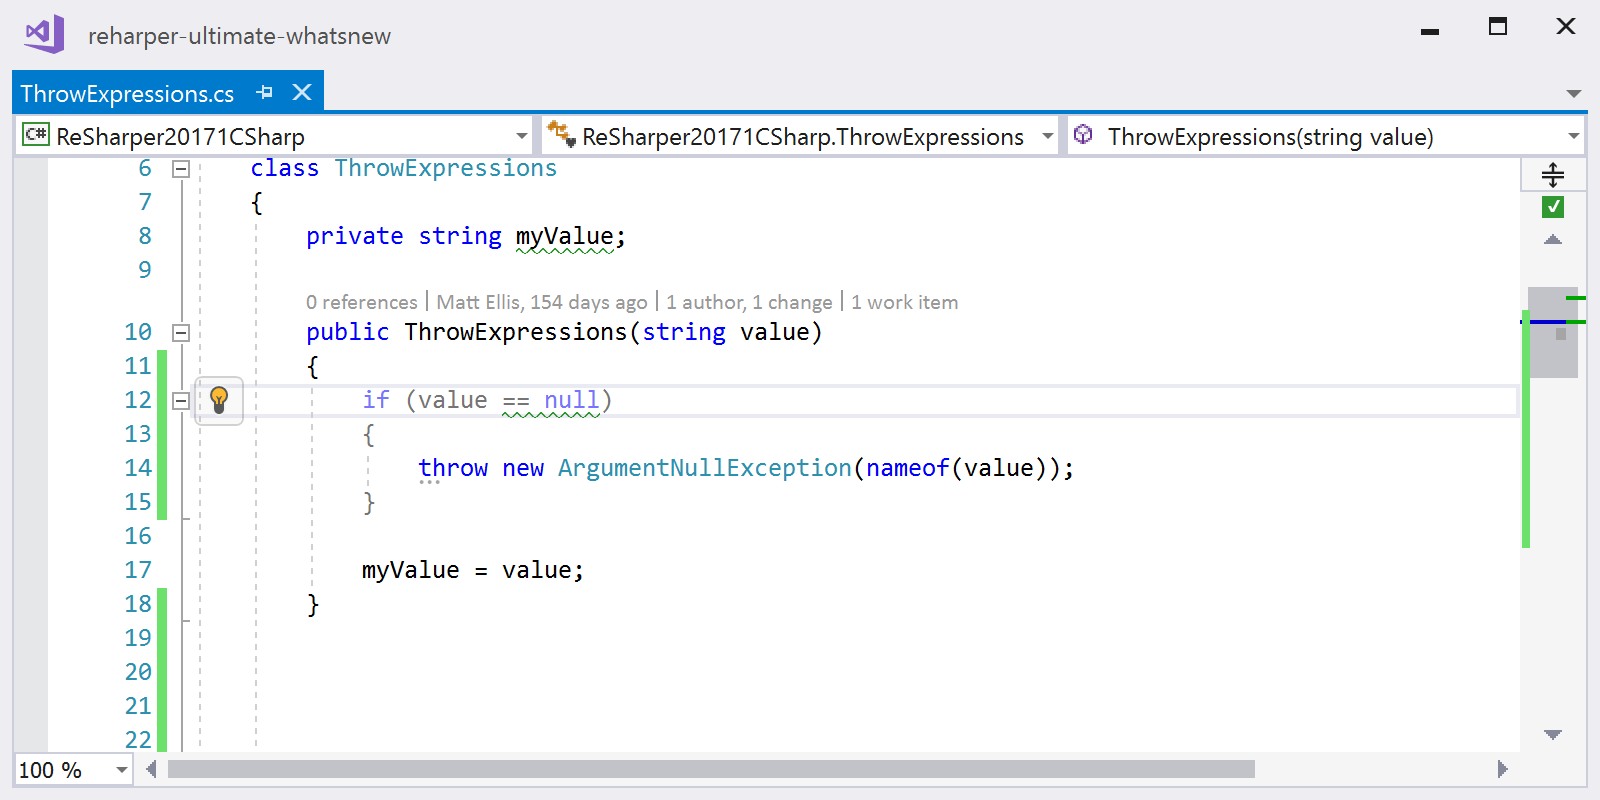The width and height of the screenshot is (1600, 800).
Task: Click the vertical scrollbar down arrow
Action: [x=1553, y=735]
